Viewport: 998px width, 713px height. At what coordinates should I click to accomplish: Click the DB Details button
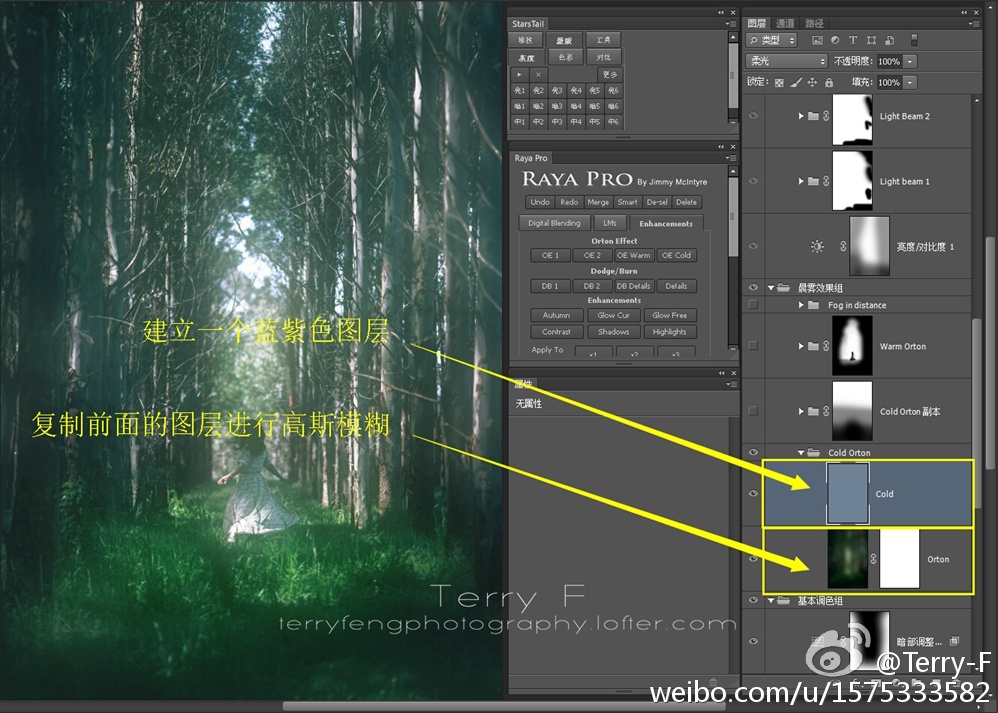pos(633,286)
